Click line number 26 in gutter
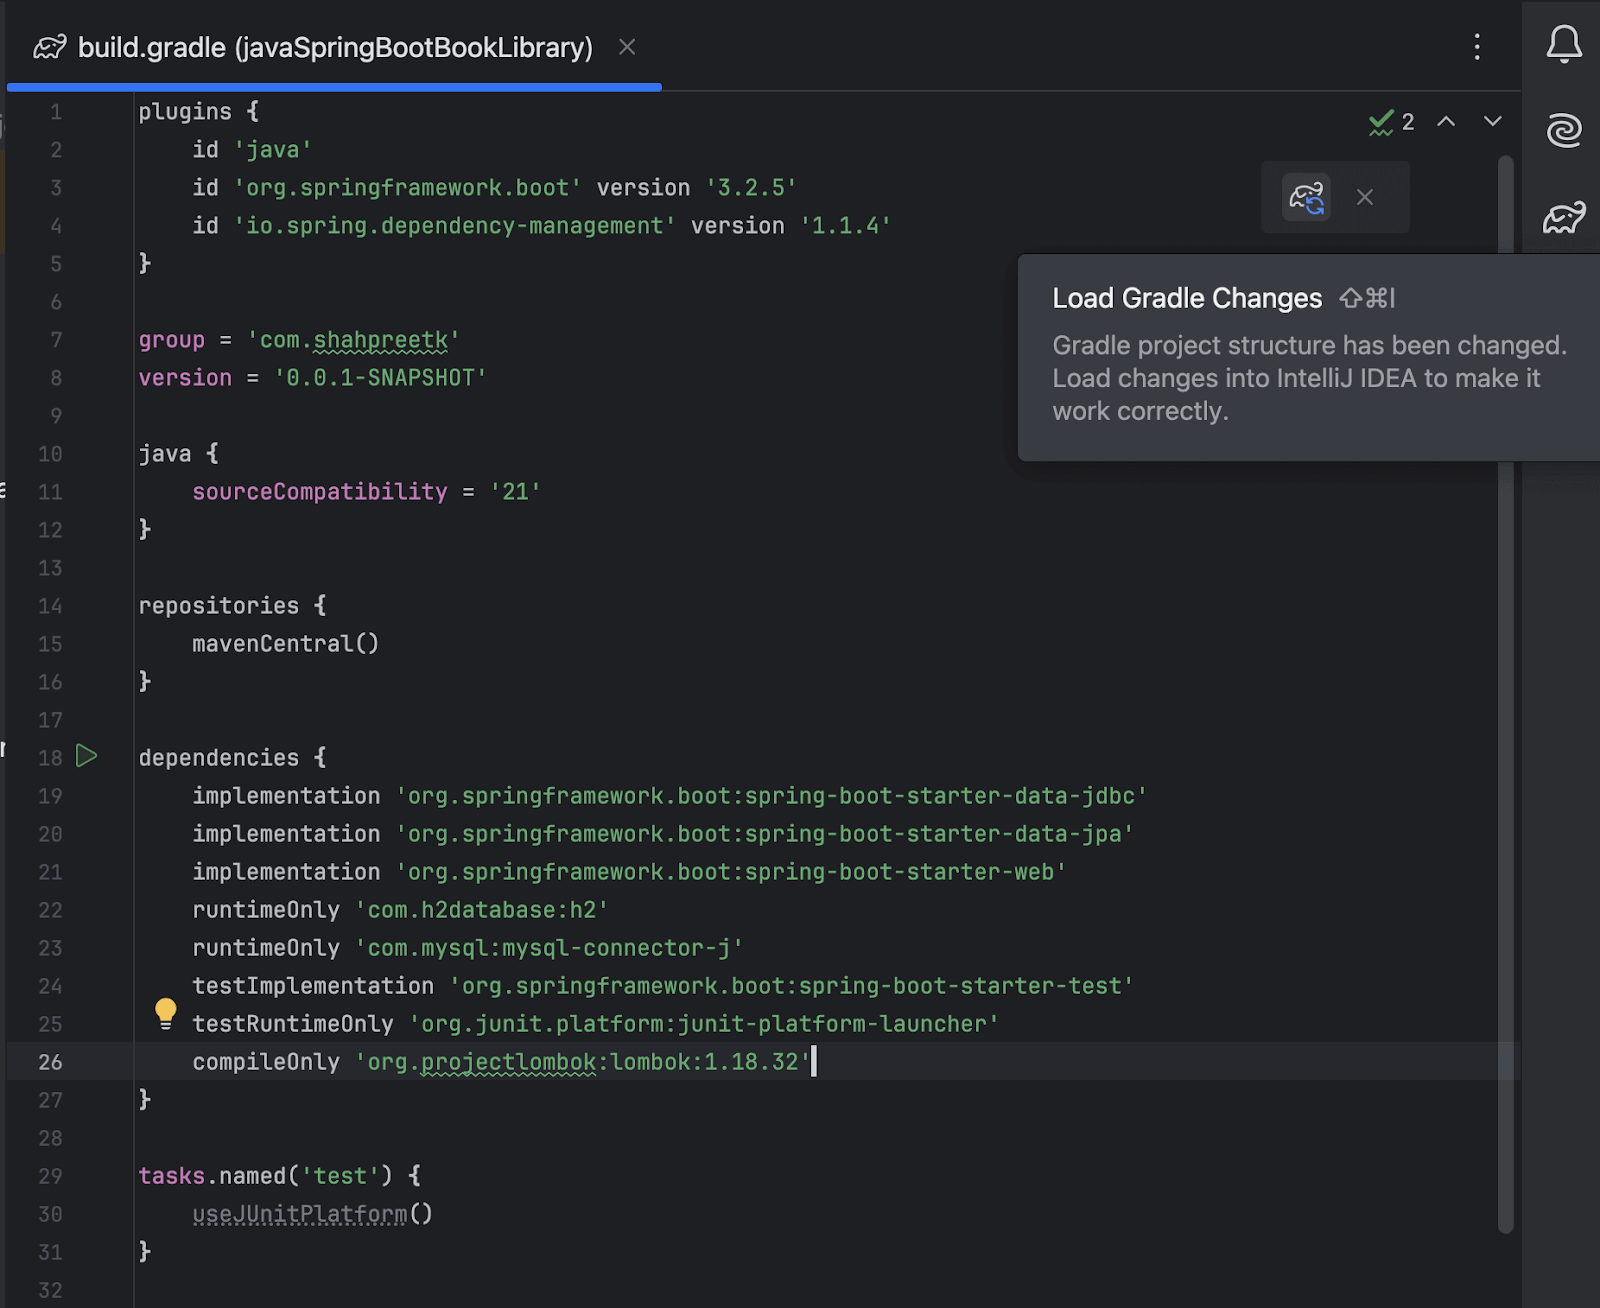The width and height of the screenshot is (1600, 1308). tap(50, 1062)
